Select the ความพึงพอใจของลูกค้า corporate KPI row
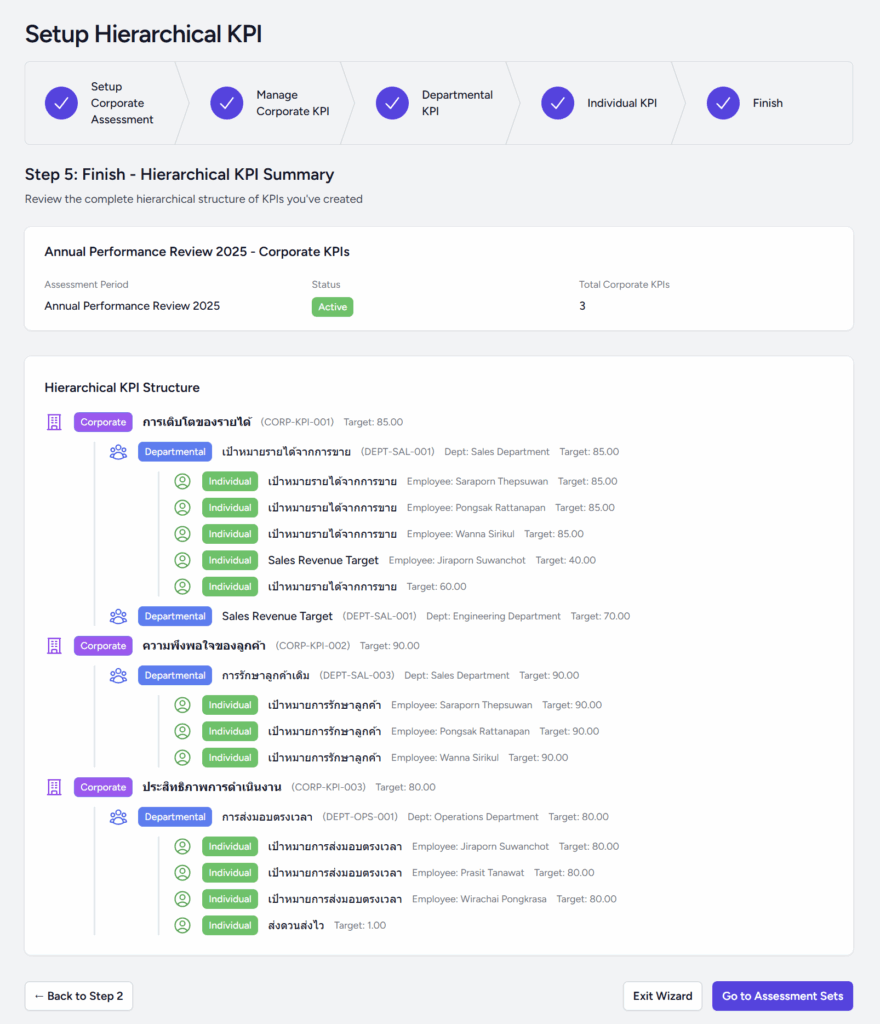 203,646
